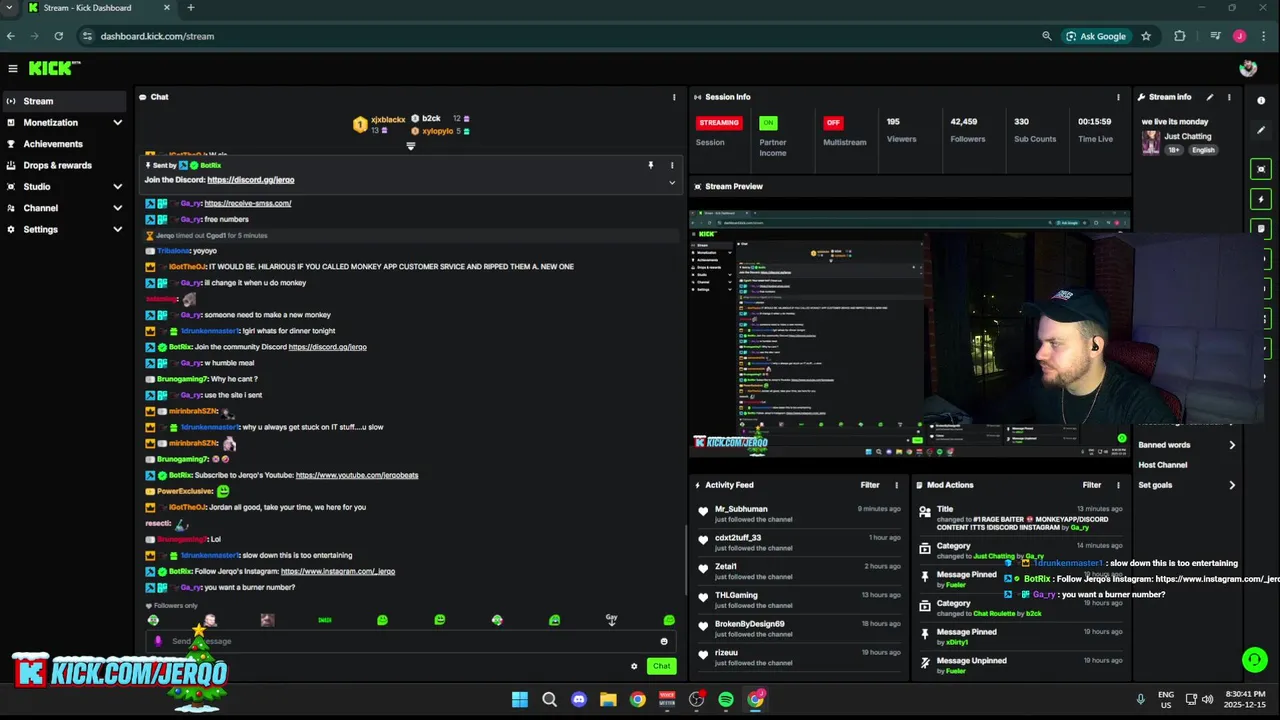Open the green support chat bubble
Image resolution: width=1280 pixels, height=720 pixels.
click(x=1254, y=660)
